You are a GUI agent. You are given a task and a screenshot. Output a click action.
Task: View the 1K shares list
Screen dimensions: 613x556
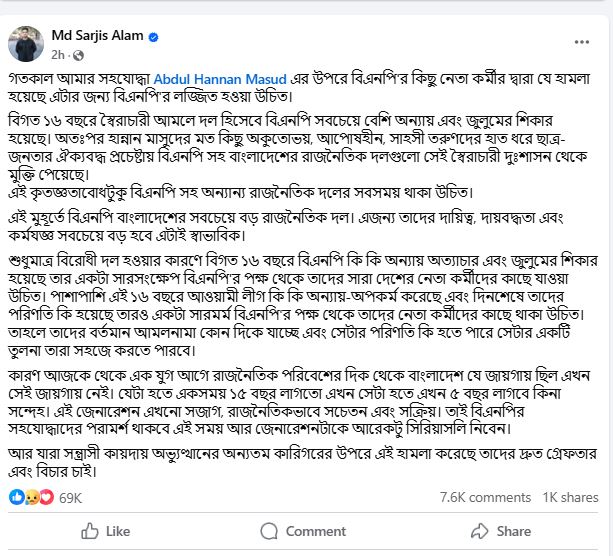[x=570, y=497]
